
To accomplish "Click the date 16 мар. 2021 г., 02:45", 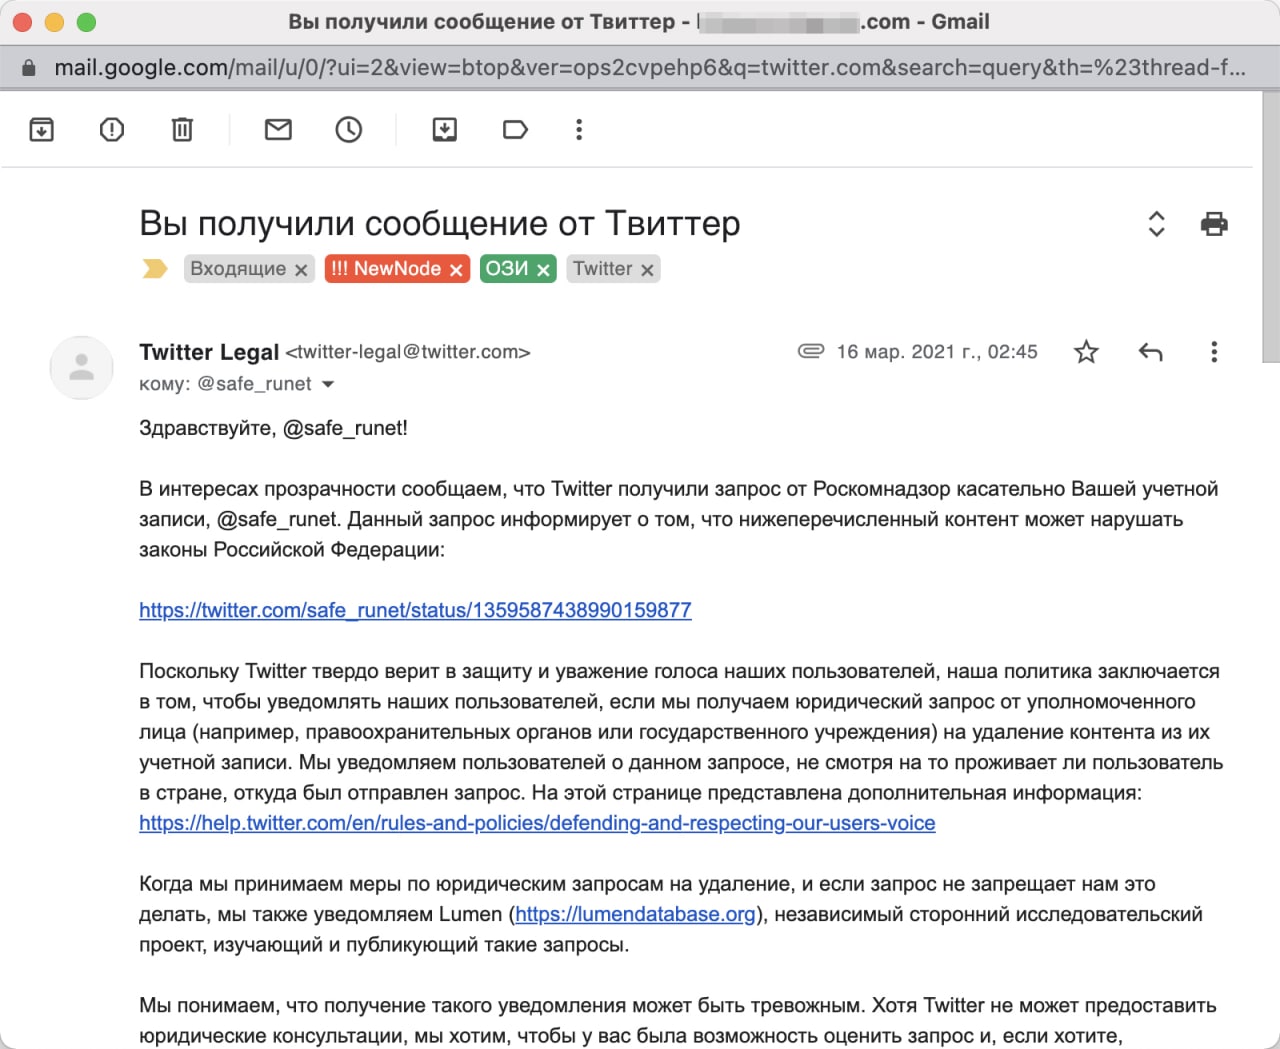I will click(937, 352).
